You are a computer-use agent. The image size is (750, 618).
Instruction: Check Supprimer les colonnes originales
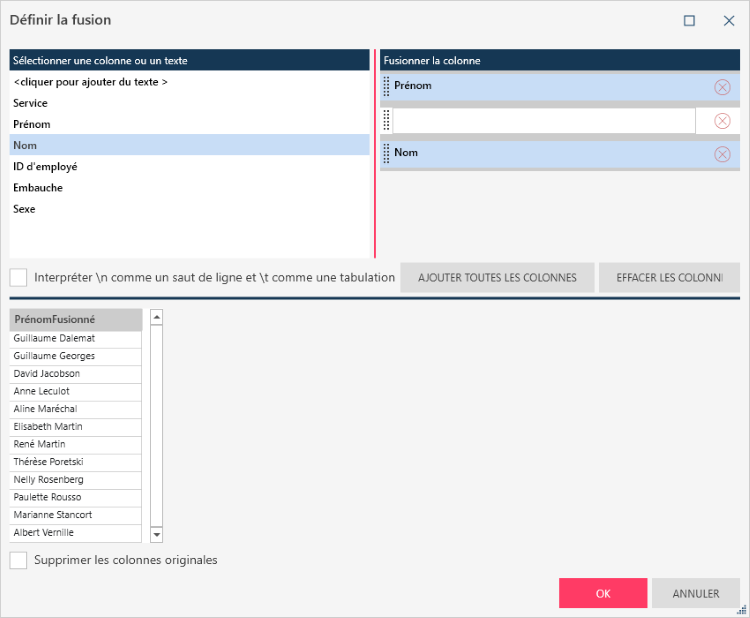[x=19, y=560]
